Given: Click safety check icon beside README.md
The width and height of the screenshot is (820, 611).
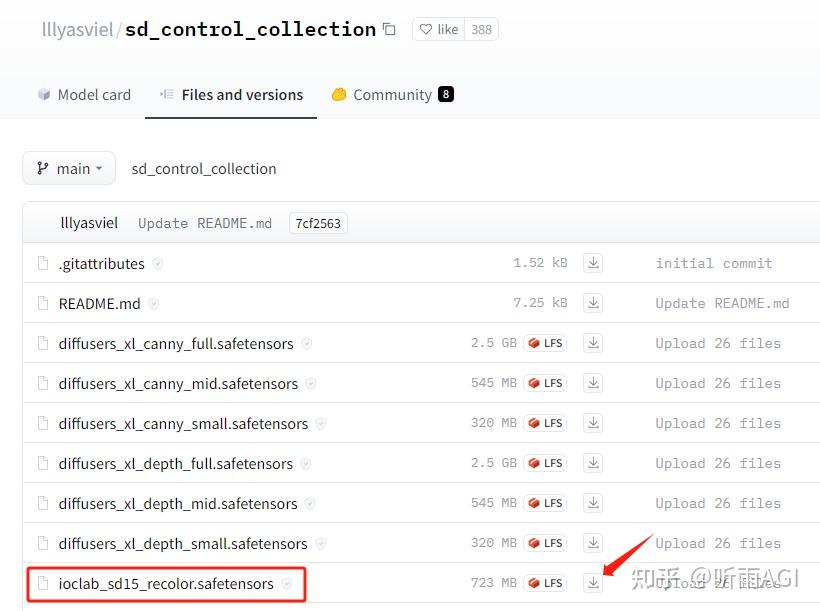Looking at the screenshot, I should 153,303.
